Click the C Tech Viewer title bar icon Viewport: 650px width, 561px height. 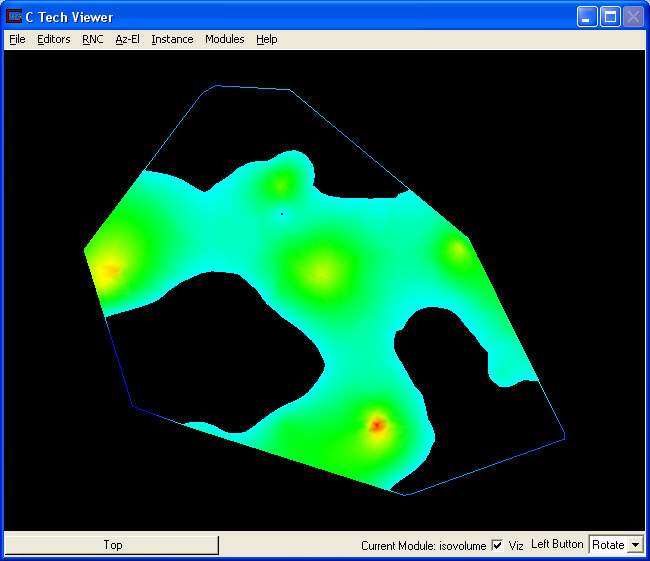click(x=14, y=17)
